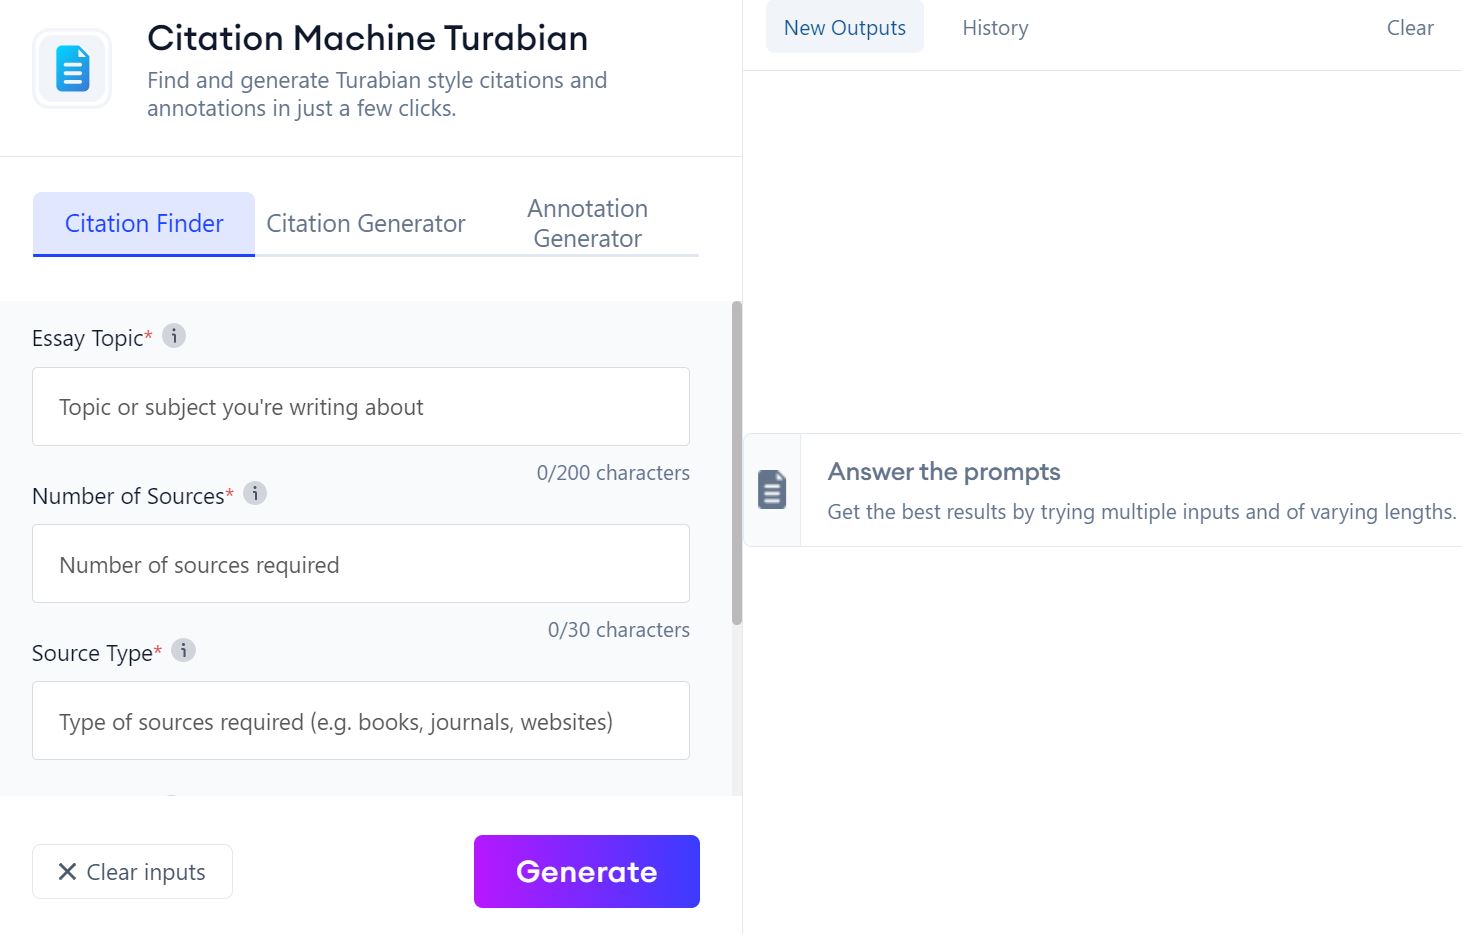1462x934 pixels.
Task: Click the Essay Topic info icon
Action: pos(174,336)
